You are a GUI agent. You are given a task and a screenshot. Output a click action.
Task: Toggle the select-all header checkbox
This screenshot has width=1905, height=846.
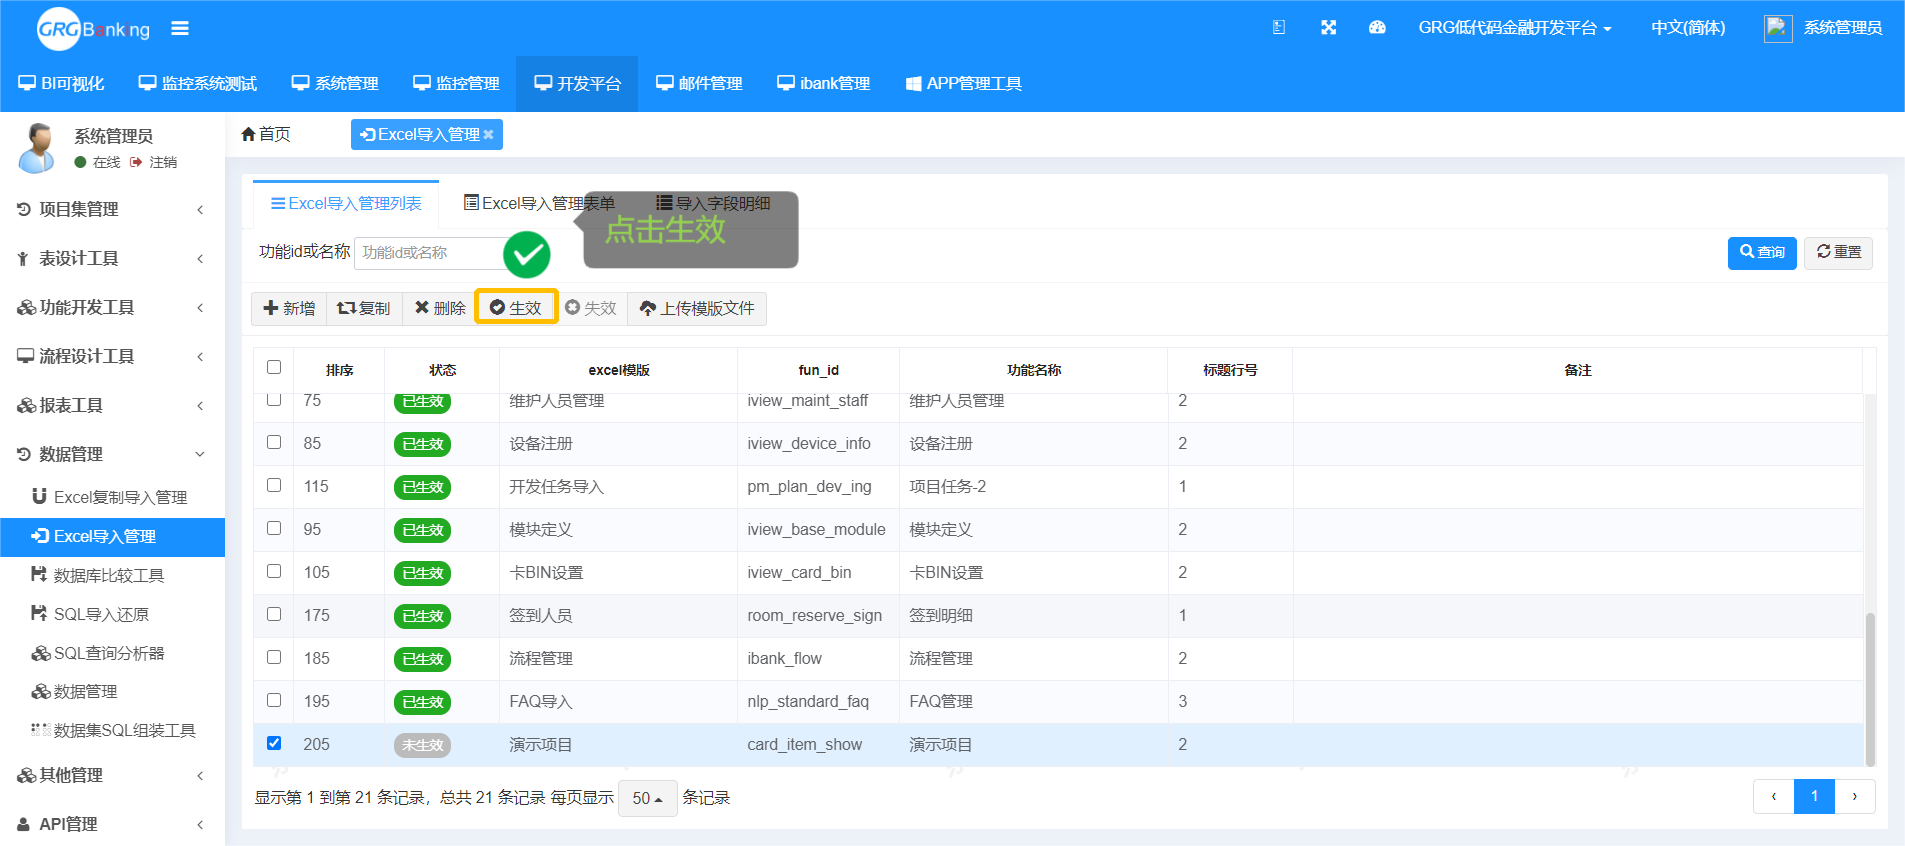point(274,367)
